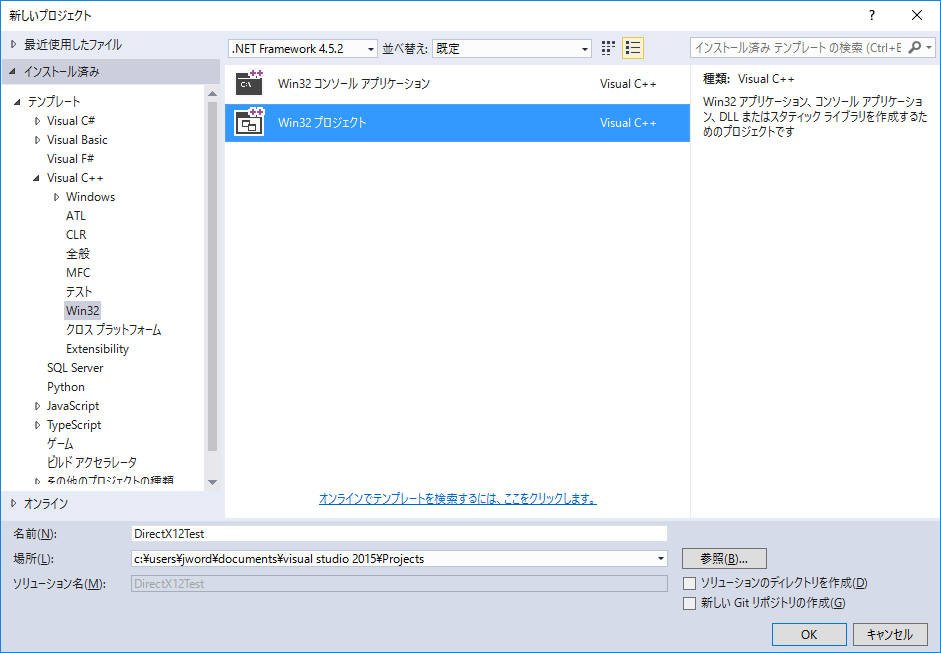Open the project location dropdown
The image size is (941, 653).
click(661, 559)
